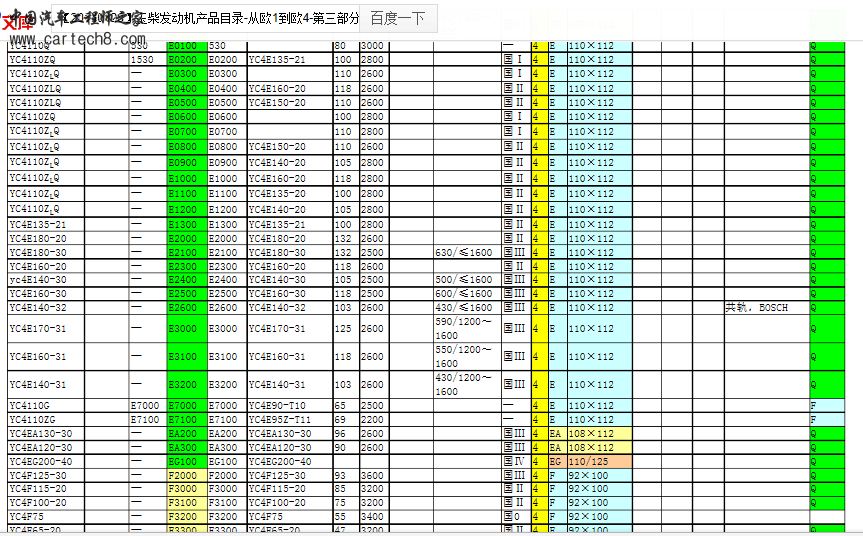Click the 1530 cell in YC4110ZQ row

pyautogui.click(x=148, y=59)
